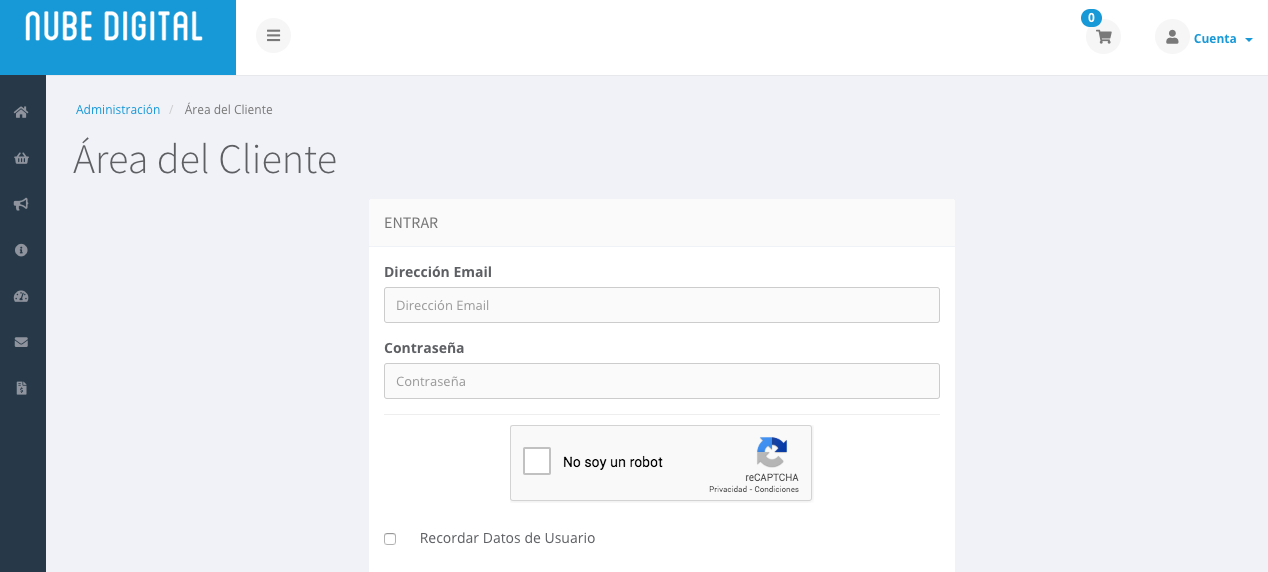1268x572 pixels.
Task: Click the home icon in the sidebar
Action: click(21, 112)
